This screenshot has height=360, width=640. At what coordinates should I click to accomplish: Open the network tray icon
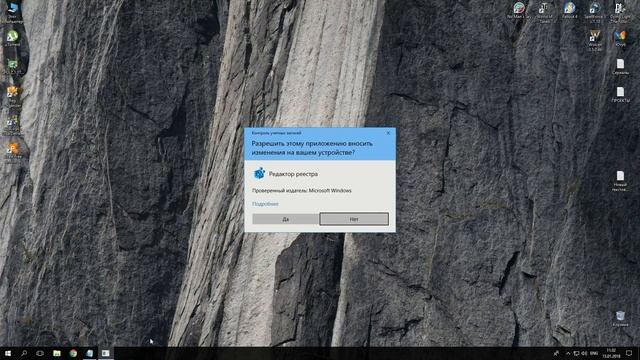point(576,353)
